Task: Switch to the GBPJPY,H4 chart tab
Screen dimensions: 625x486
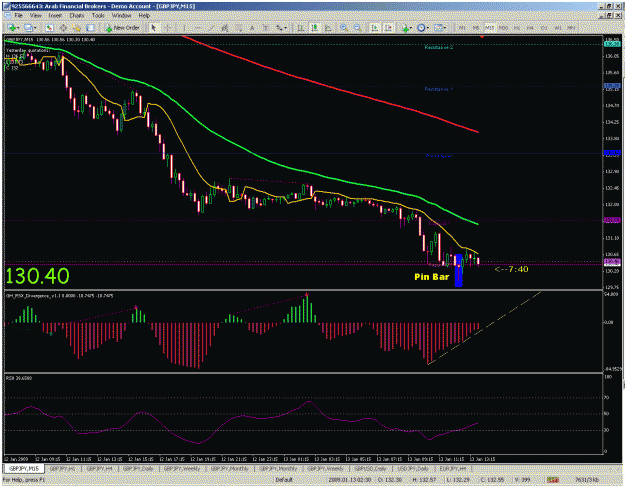Action: point(99,469)
